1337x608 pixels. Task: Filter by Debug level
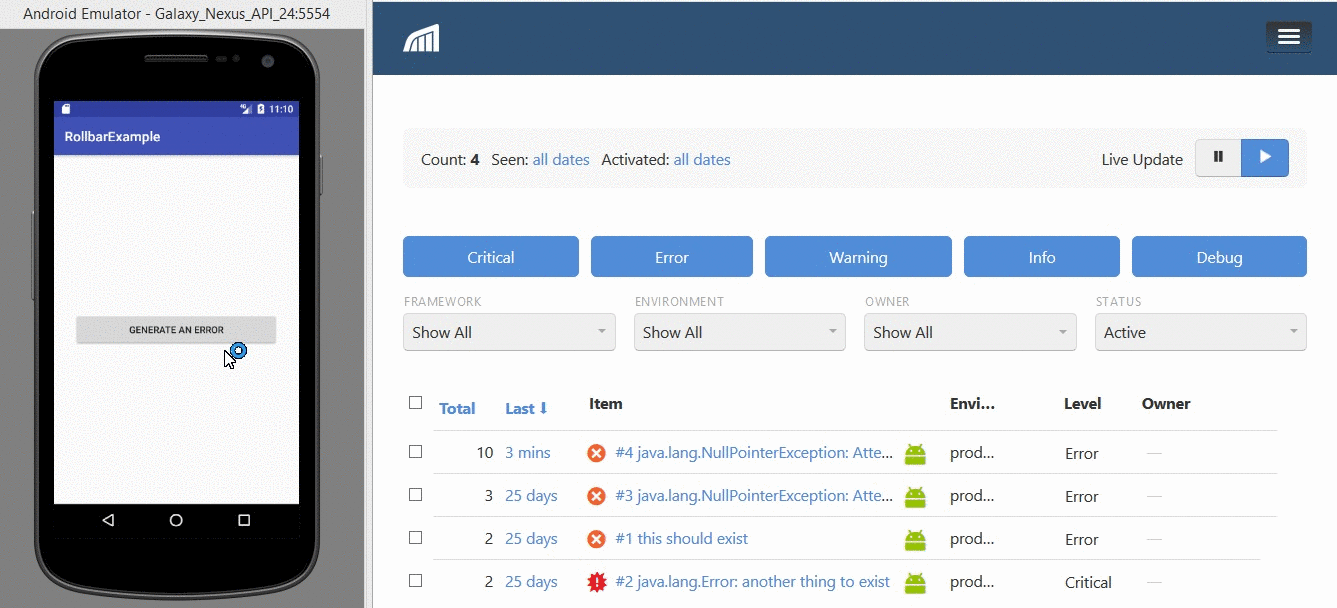tap(1219, 257)
